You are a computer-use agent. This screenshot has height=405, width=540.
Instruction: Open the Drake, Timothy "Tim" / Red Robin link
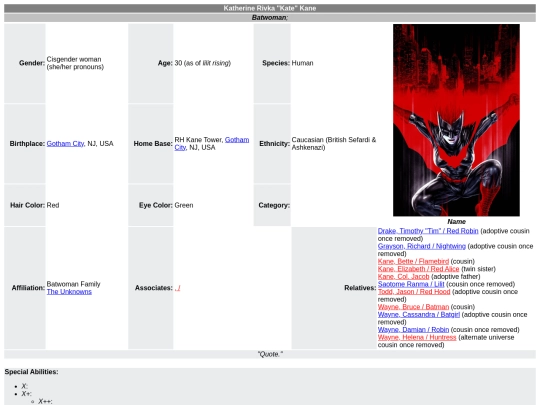[x=428, y=231]
